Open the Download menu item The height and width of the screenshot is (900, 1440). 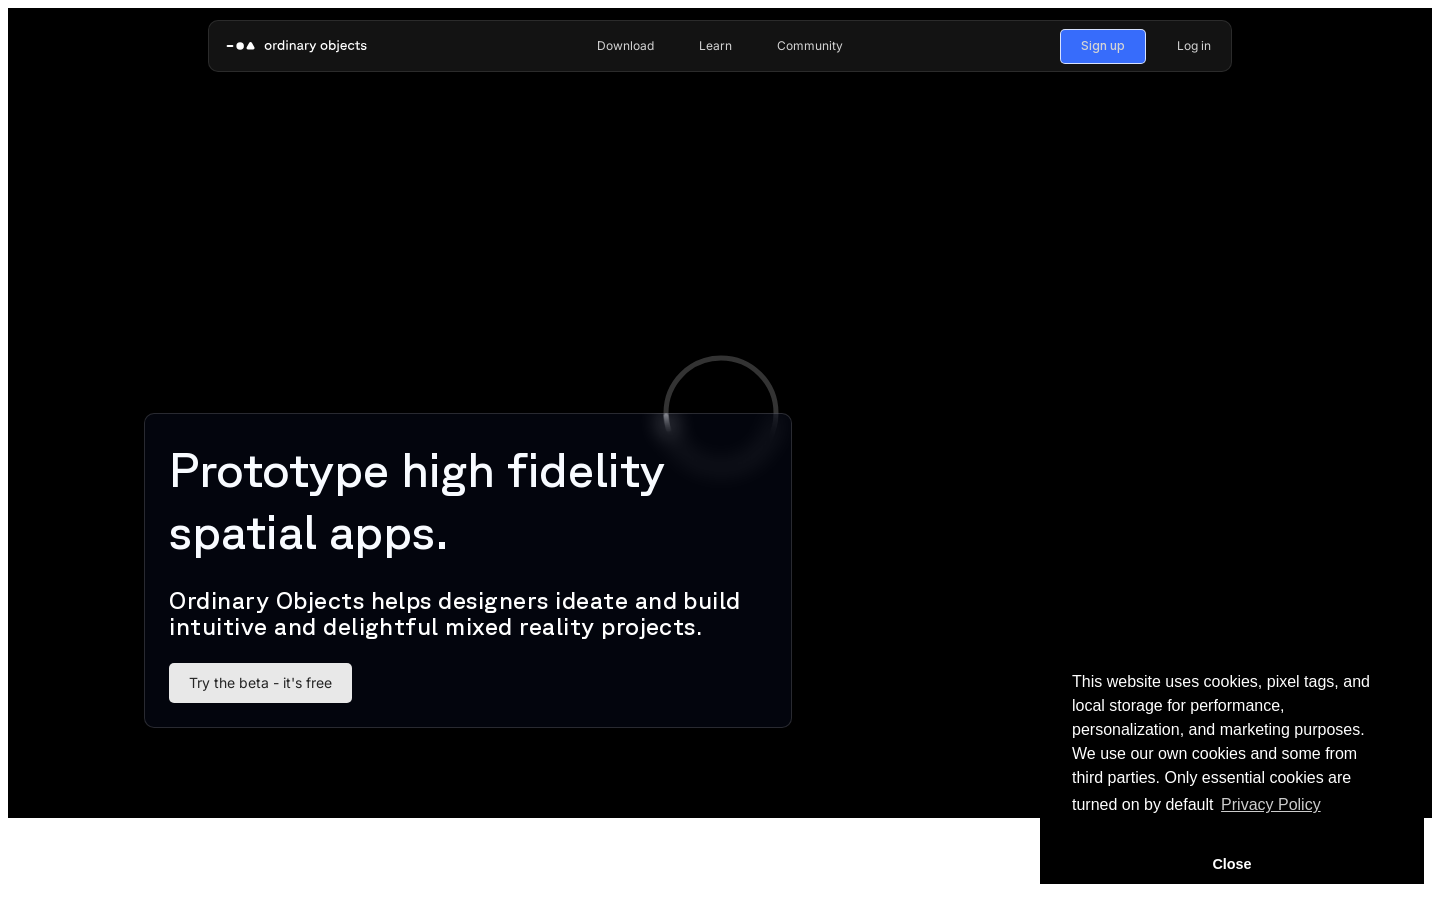(625, 46)
